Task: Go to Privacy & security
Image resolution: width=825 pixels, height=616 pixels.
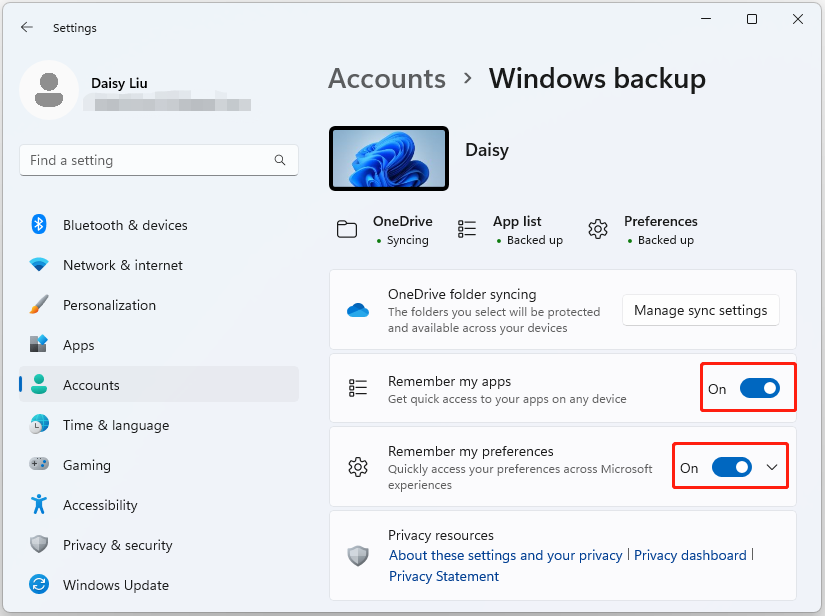Action: [159, 544]
